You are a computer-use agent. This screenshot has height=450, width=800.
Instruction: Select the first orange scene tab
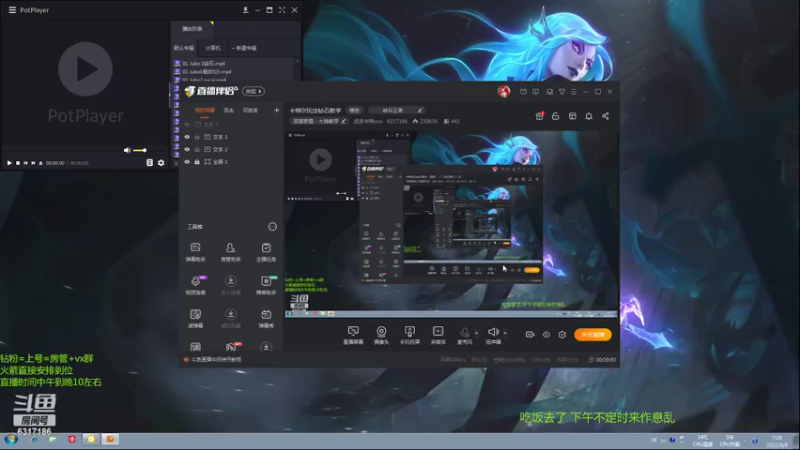tap(205, 110)
